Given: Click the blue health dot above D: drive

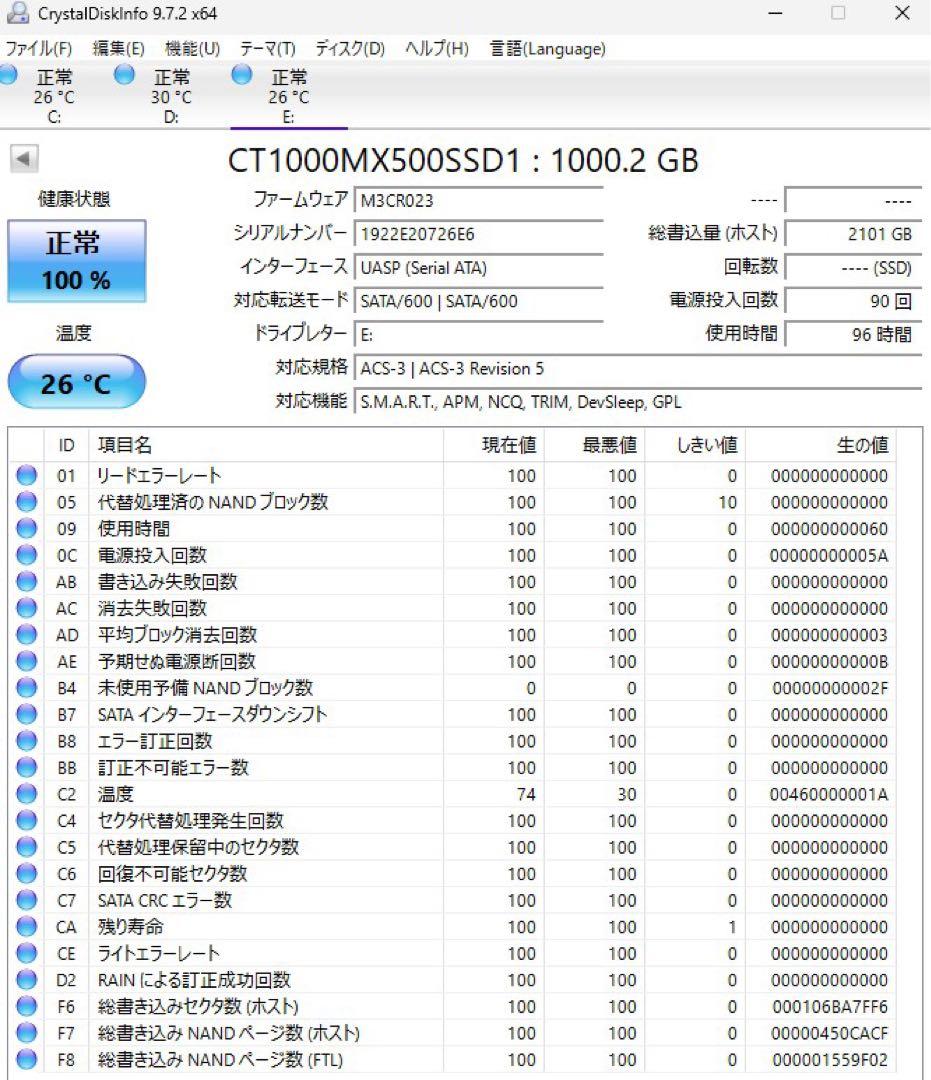Looking at the screenshot, I should coord(124,75).
